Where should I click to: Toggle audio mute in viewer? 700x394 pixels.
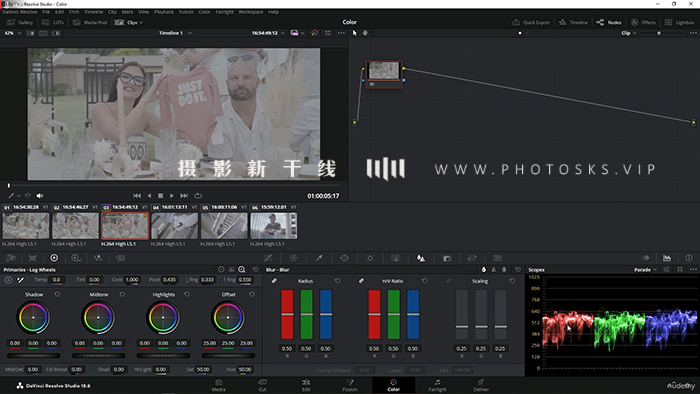40,195
